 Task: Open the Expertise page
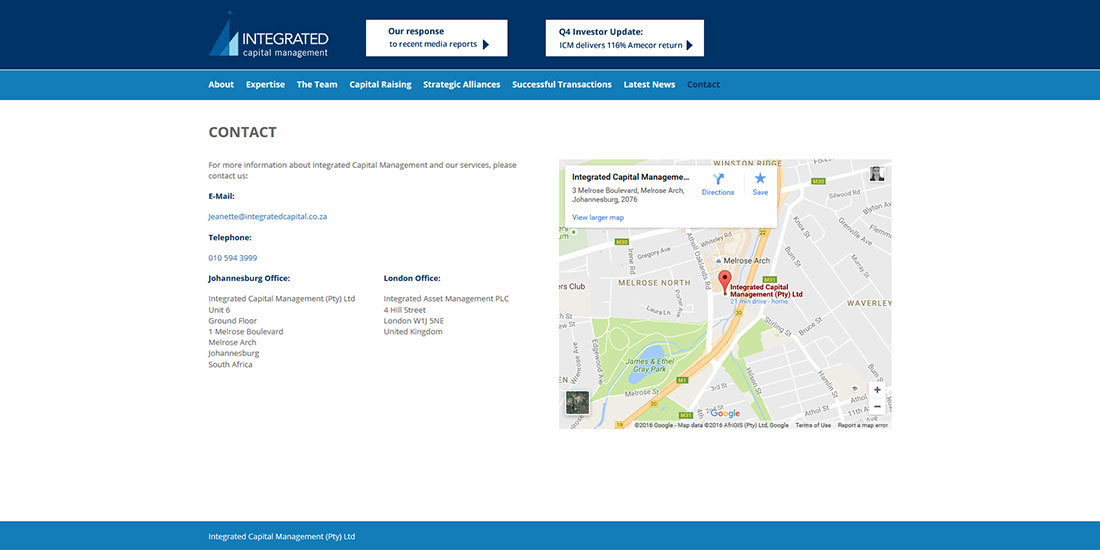pos(265,84)
